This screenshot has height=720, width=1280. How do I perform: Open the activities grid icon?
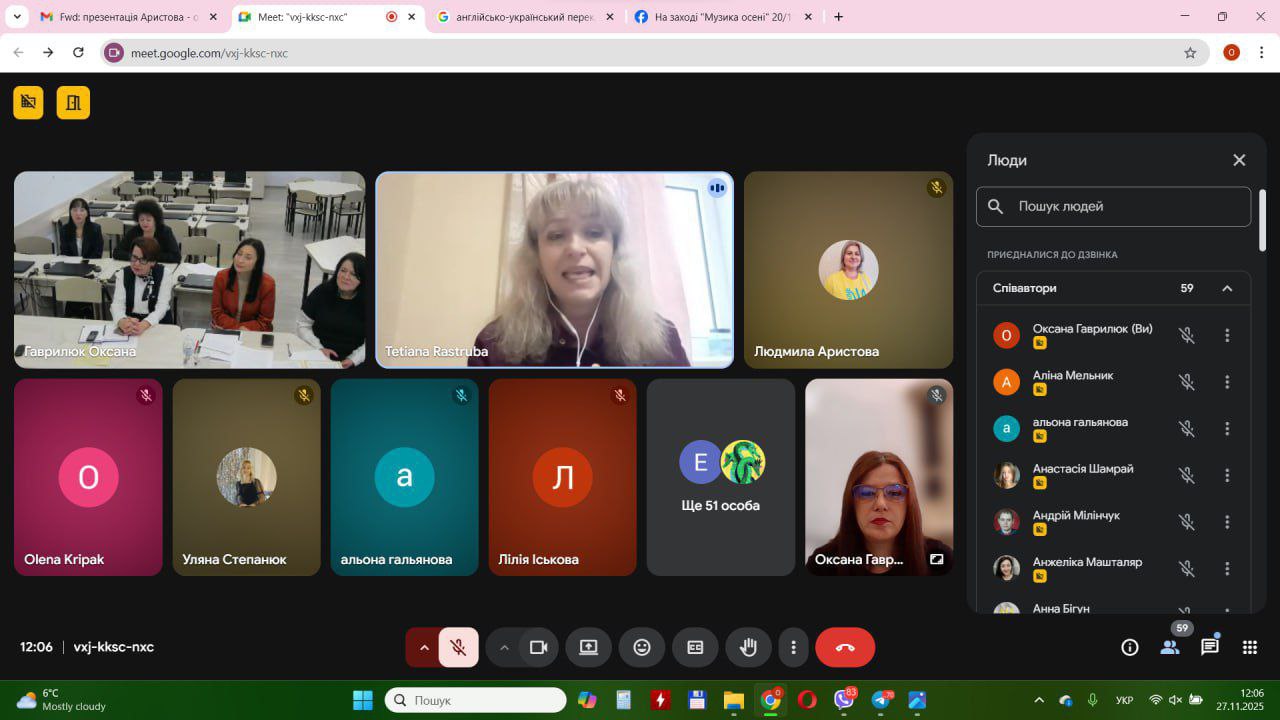click(x=1249, y=647)
